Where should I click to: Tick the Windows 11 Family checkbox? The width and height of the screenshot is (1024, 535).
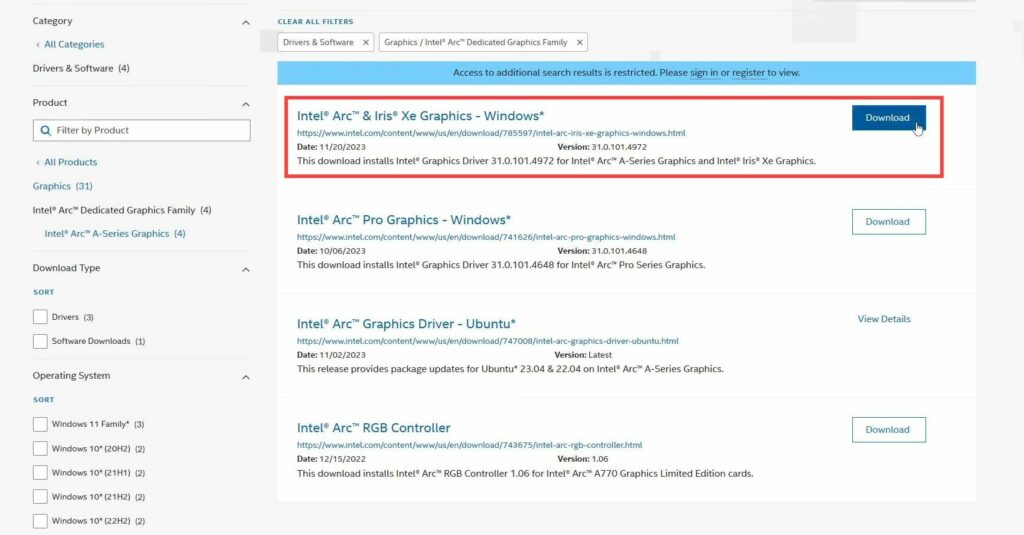click(x=40, y=424)
